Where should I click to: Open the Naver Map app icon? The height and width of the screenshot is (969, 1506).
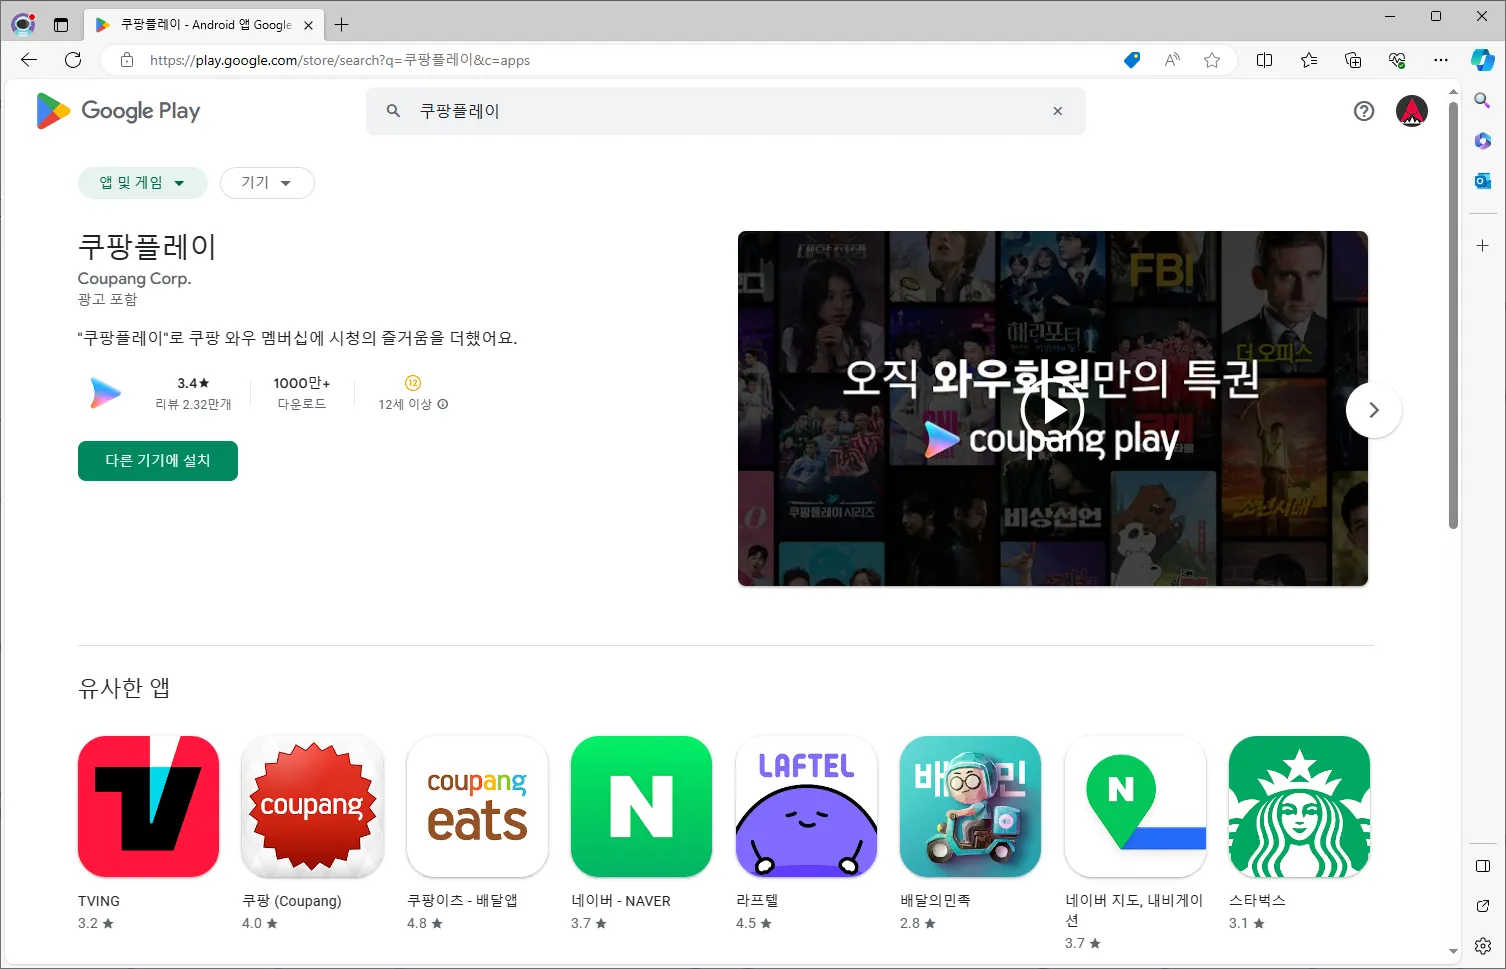[x=1135, y=806]
